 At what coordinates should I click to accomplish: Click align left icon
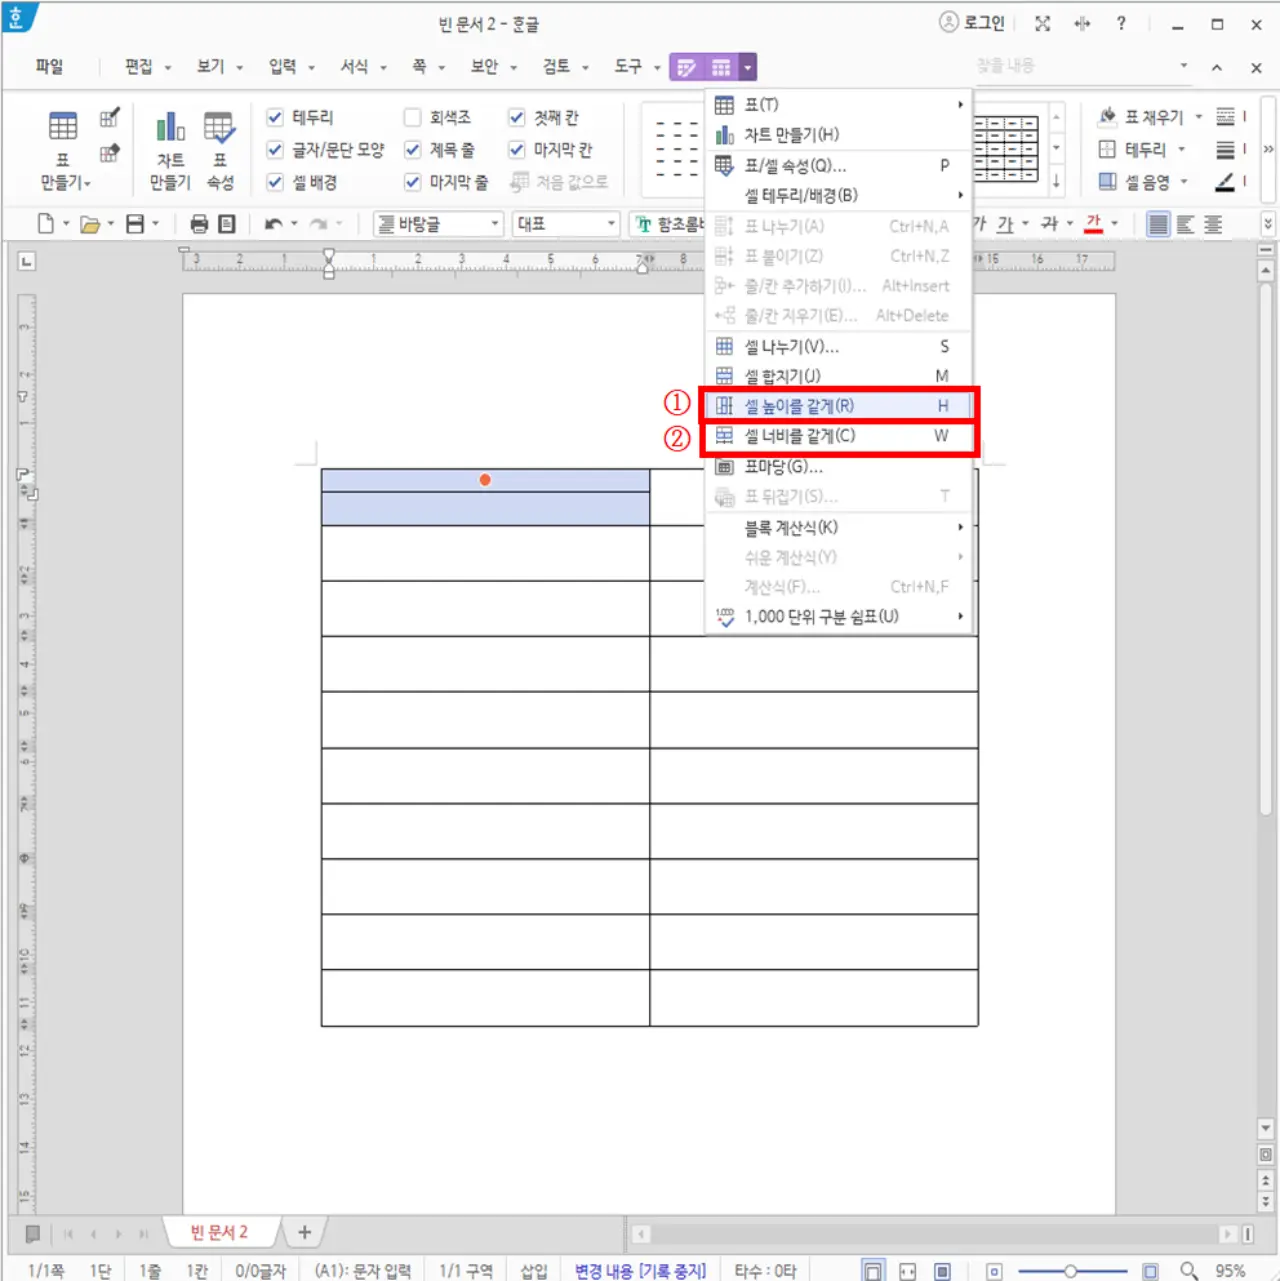pos(1186,224)
